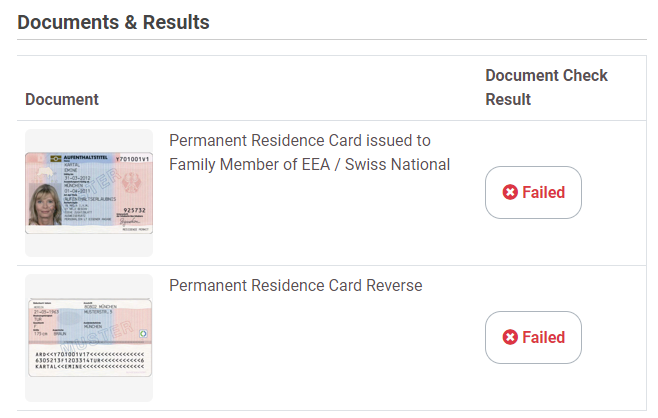The width and height of the screenshot is (658, 418).
Task: Select the "Document Check Result" column header
Action: (546, 87)
